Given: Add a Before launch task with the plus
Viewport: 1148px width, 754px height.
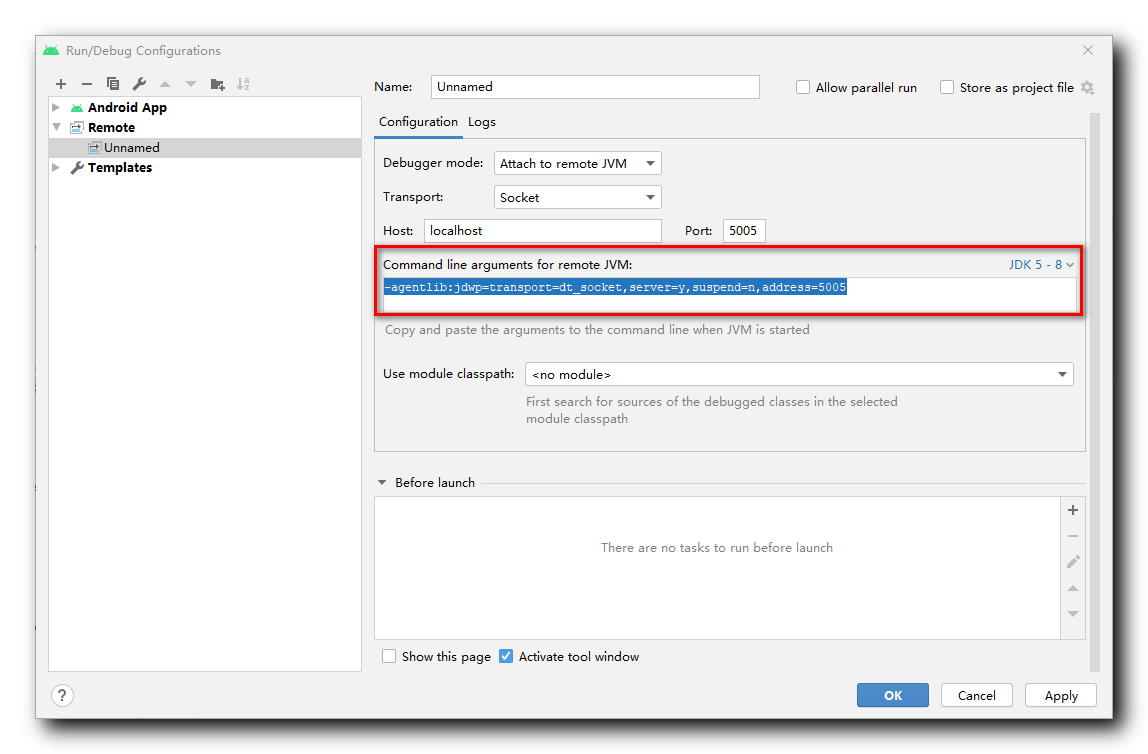Looking at the screenshot, I should coord(1073,510).
